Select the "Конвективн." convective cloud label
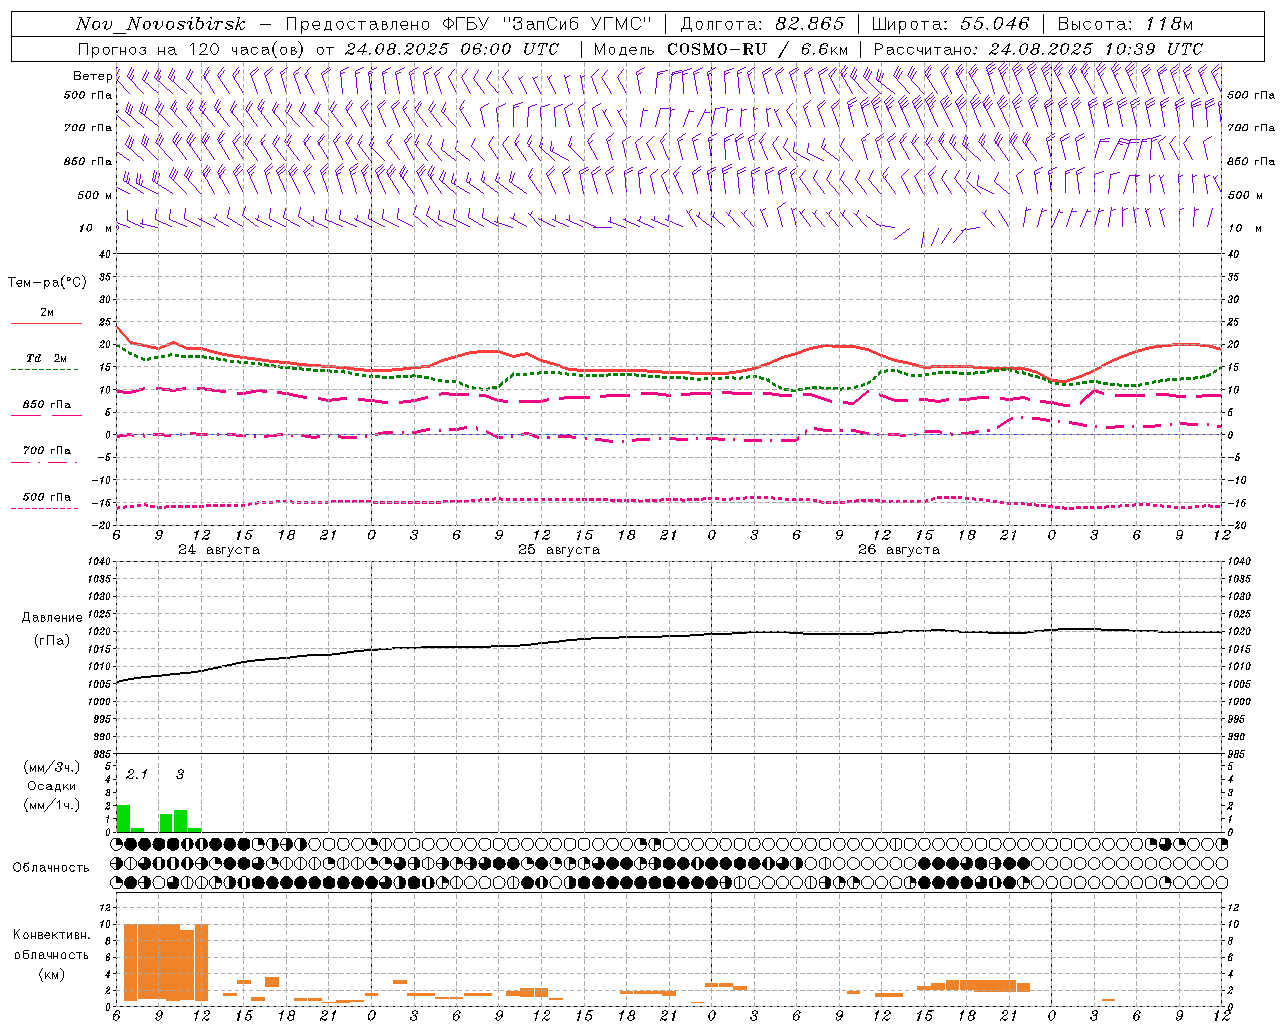The width and height of the screenshot is (1280, 1024). pos(51,935)
